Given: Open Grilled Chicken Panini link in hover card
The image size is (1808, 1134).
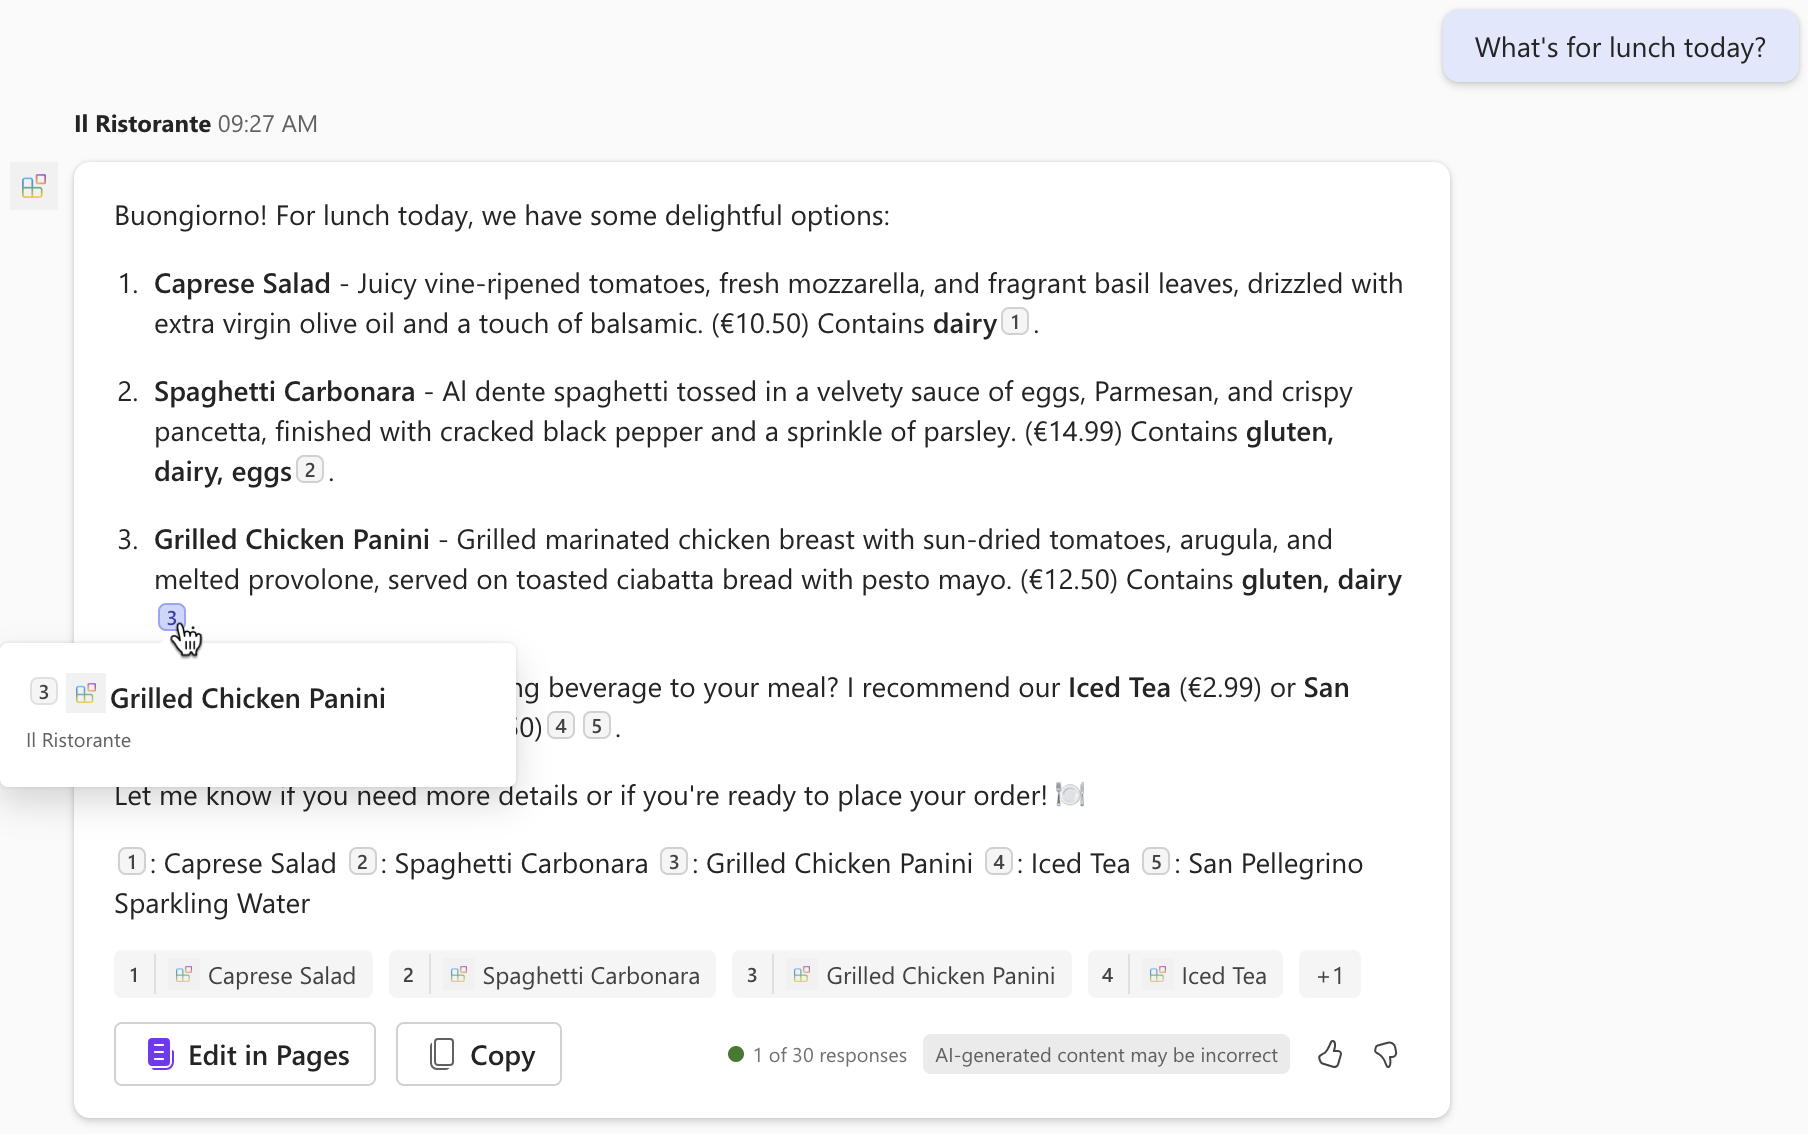Looking at the screenshot, I should point(247,698).
